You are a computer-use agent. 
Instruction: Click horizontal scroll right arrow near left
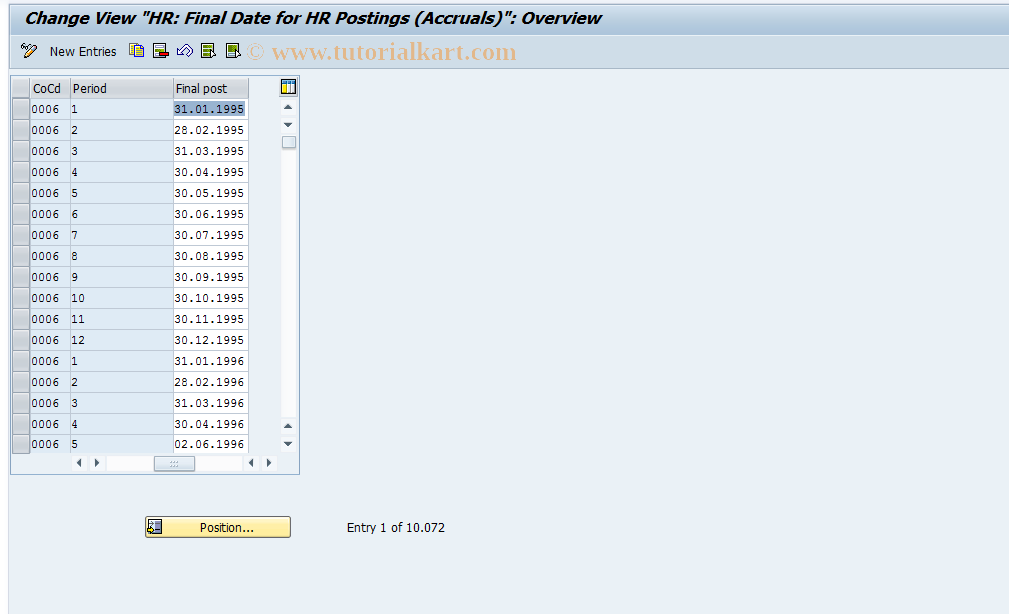pyautogui.click(x=97, y=463)
